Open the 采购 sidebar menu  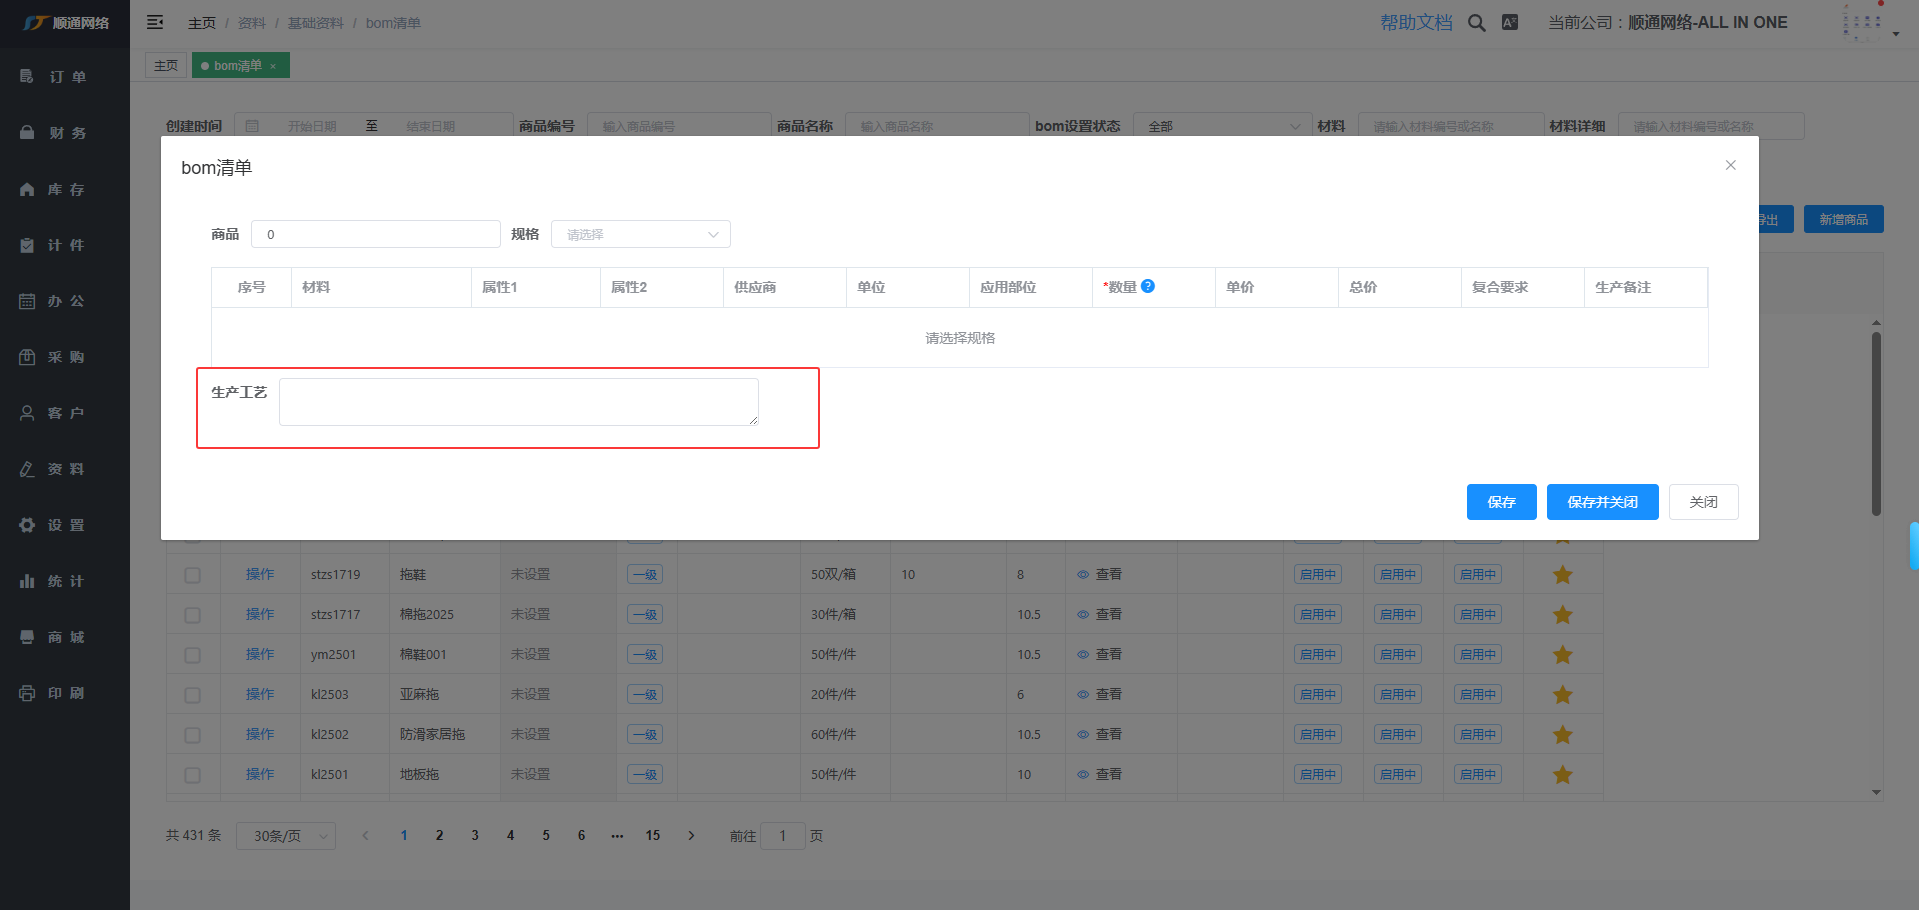pyautogui.click(x=65, y=357)
